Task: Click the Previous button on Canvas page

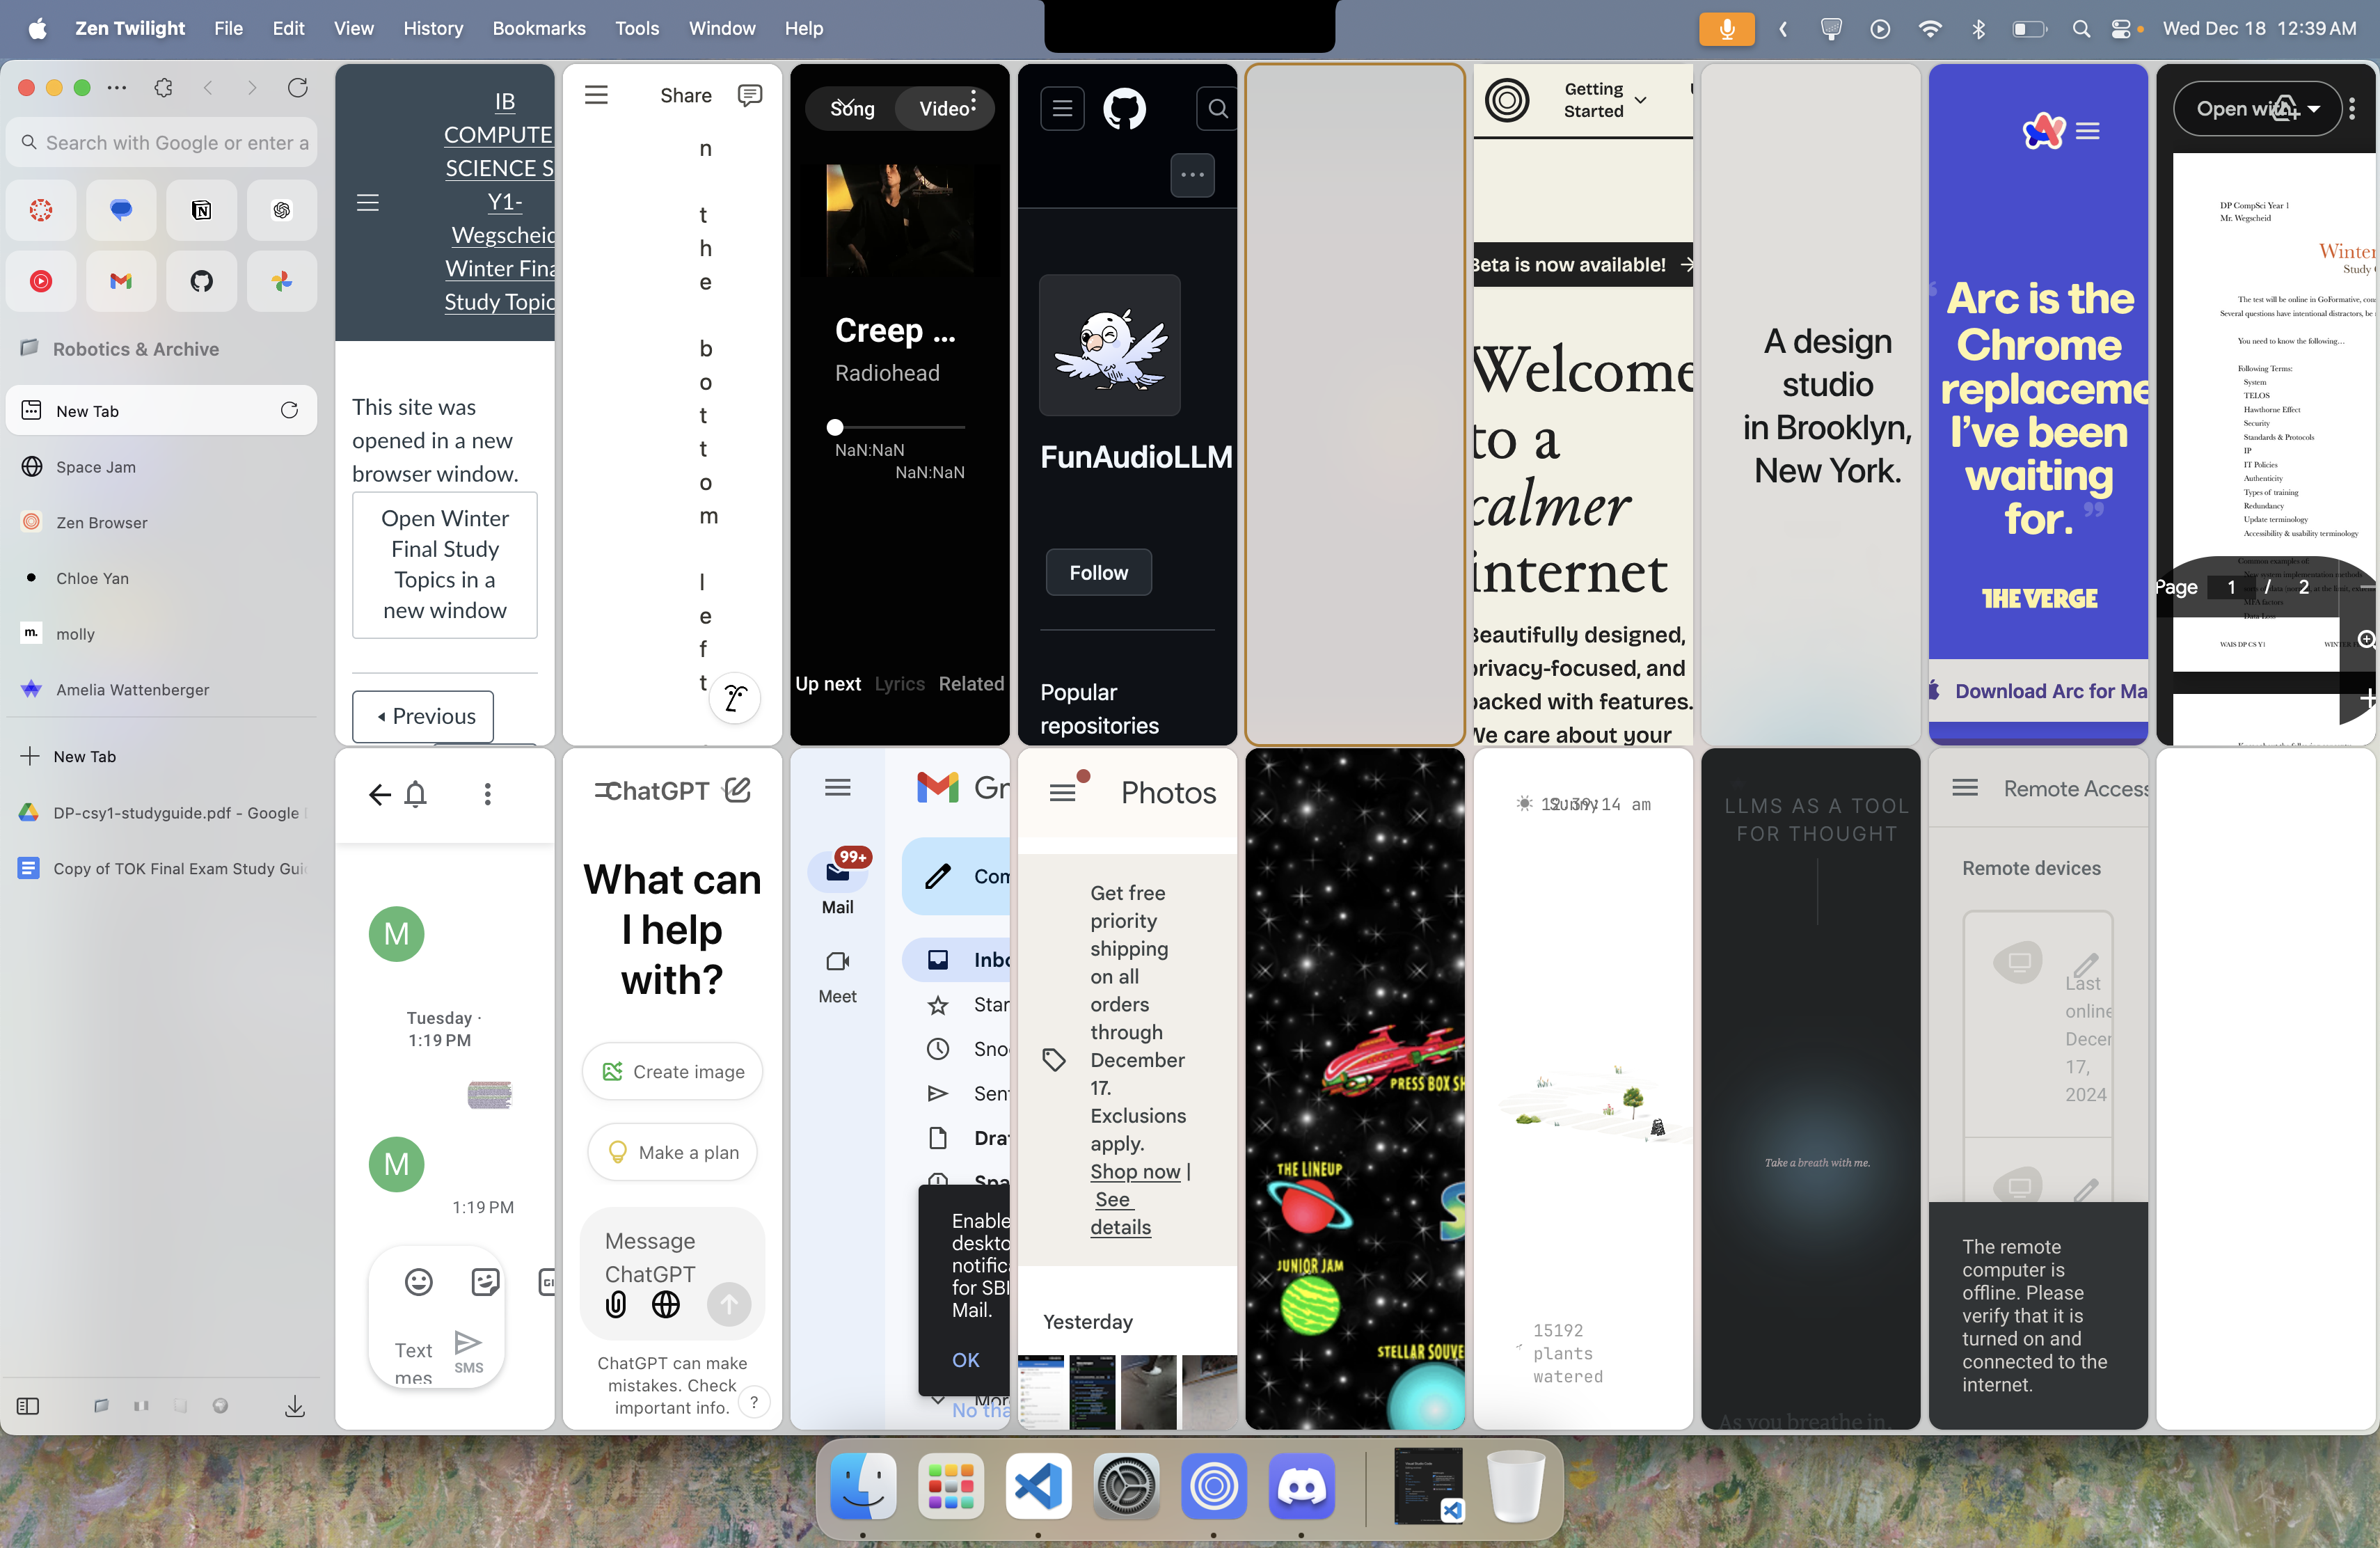Action: click(423, 716)
